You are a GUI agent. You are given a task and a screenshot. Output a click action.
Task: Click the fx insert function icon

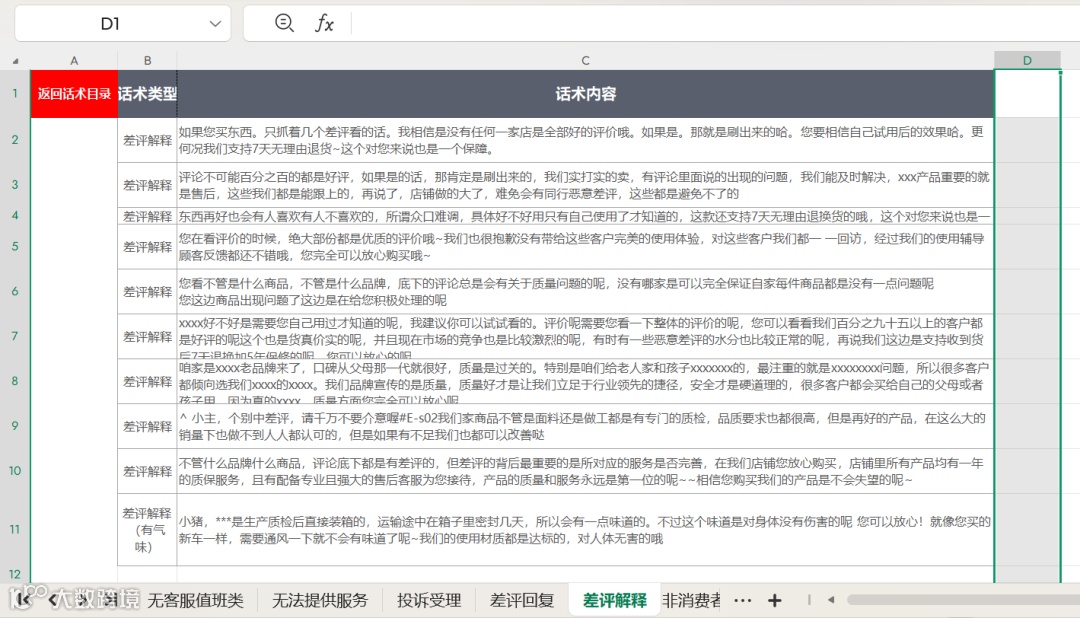tap(324, 23)
